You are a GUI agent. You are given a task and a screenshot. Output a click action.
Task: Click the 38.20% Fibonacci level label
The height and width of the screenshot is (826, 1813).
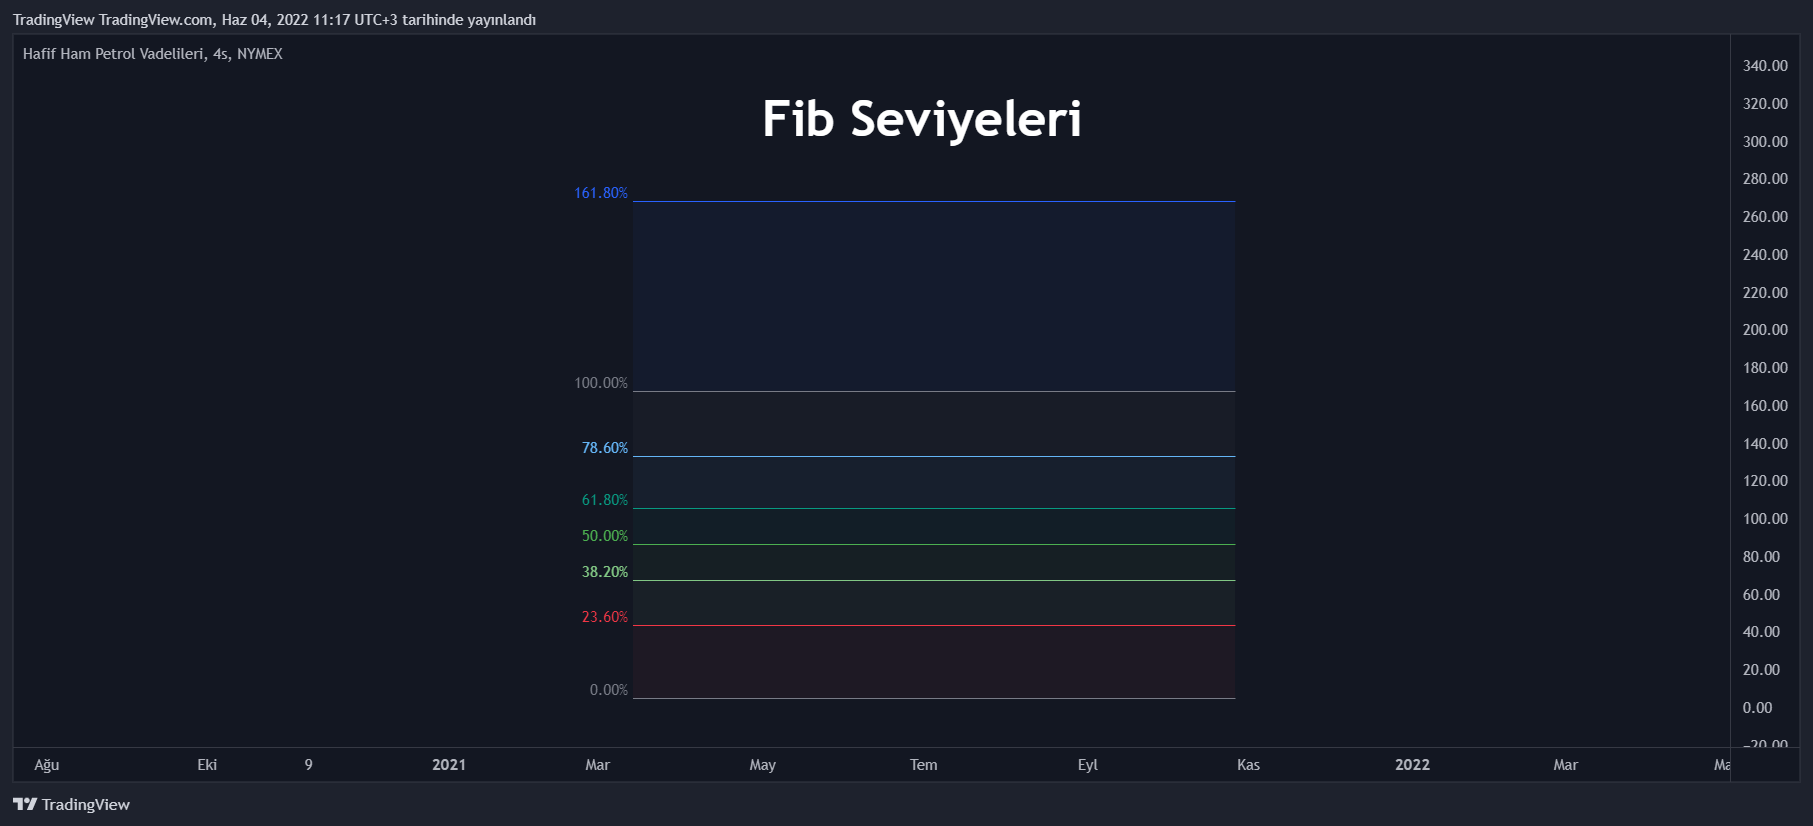(605, 572)
